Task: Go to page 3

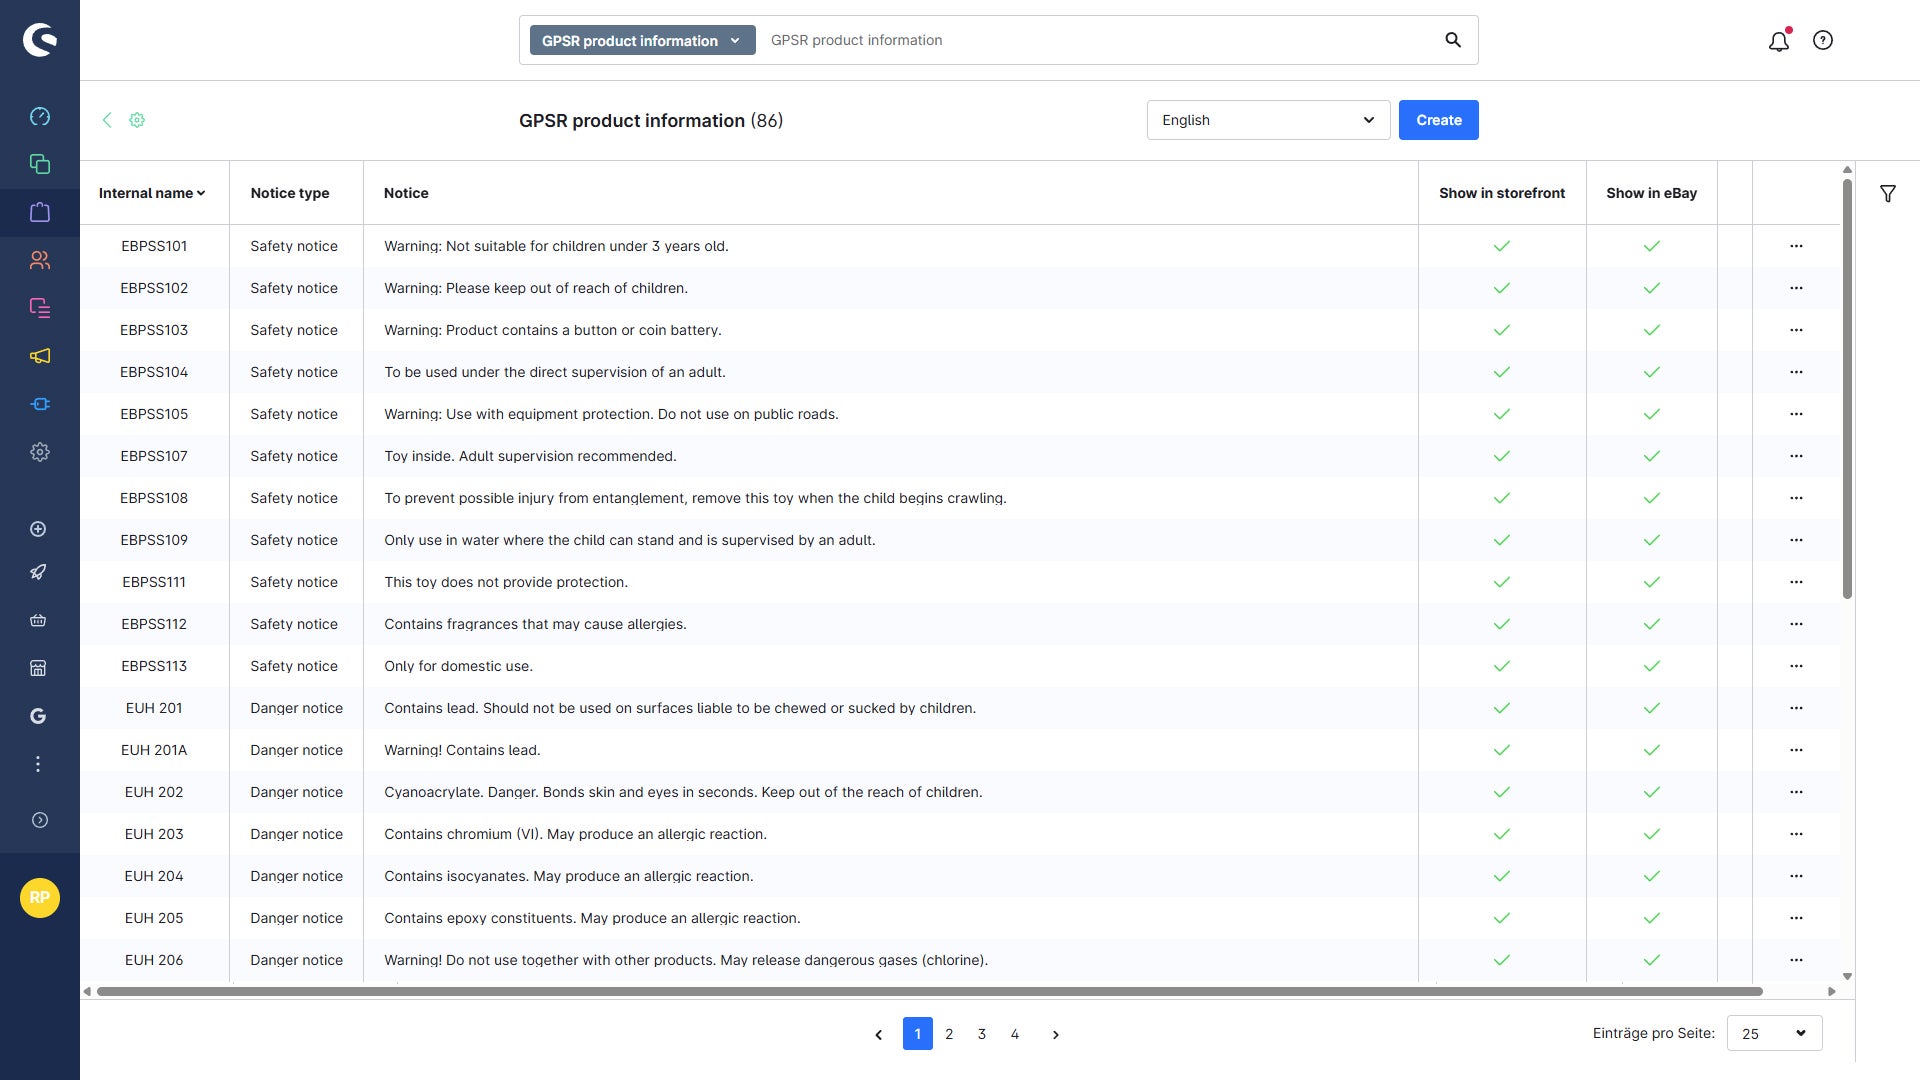Action: (982, 1034)
